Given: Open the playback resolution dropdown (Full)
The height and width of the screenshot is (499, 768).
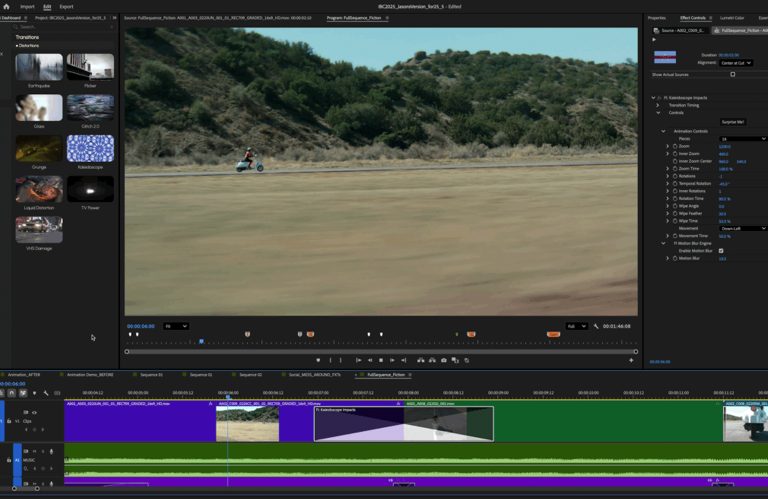Looking at the screenshot, I should point(576,326).
